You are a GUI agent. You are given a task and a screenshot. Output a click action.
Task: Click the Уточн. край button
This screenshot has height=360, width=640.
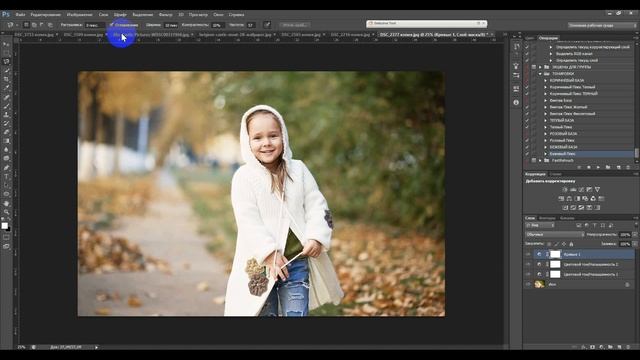tap(295, 25)
